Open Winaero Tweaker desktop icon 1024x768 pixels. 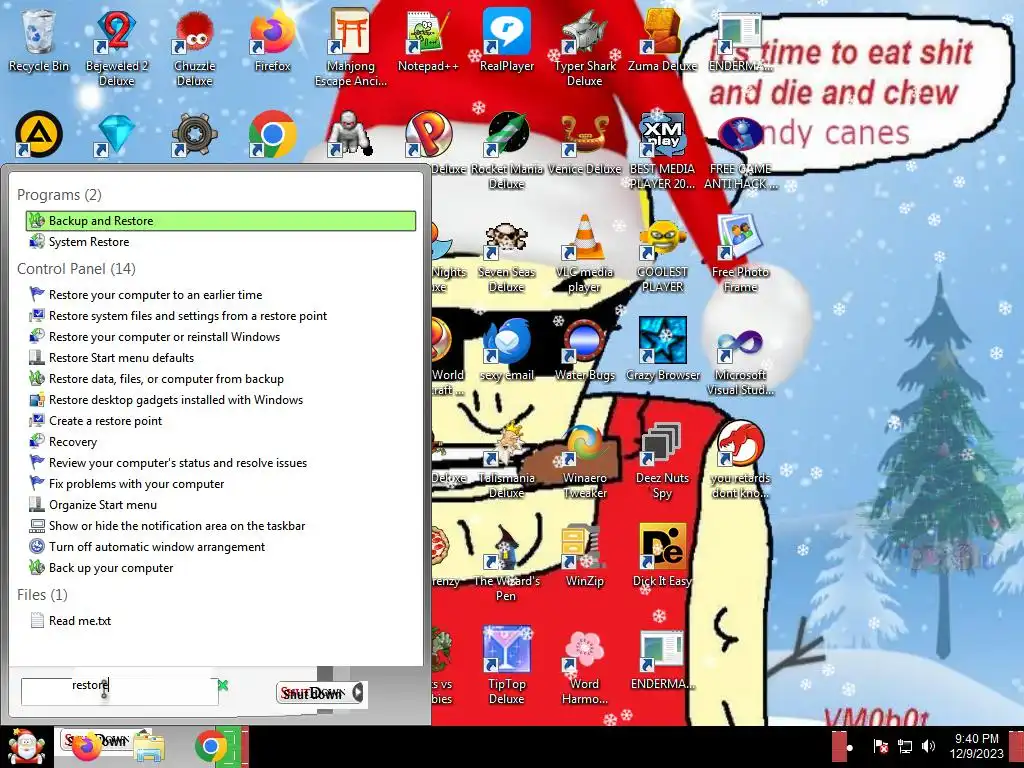[584, 460]
